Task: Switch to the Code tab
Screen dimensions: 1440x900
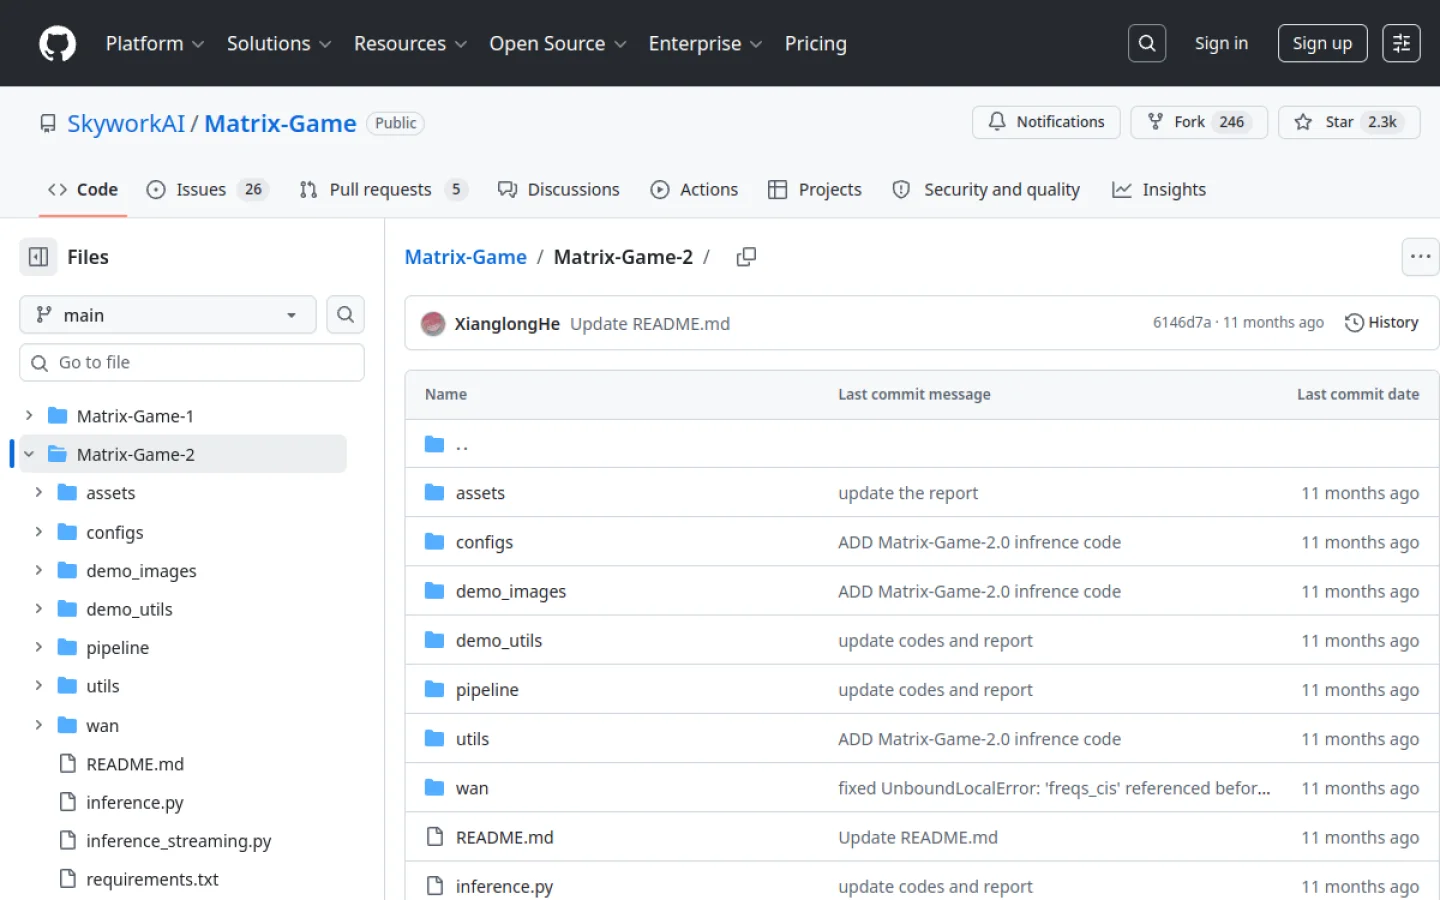Action: click(x=83, y=190)
